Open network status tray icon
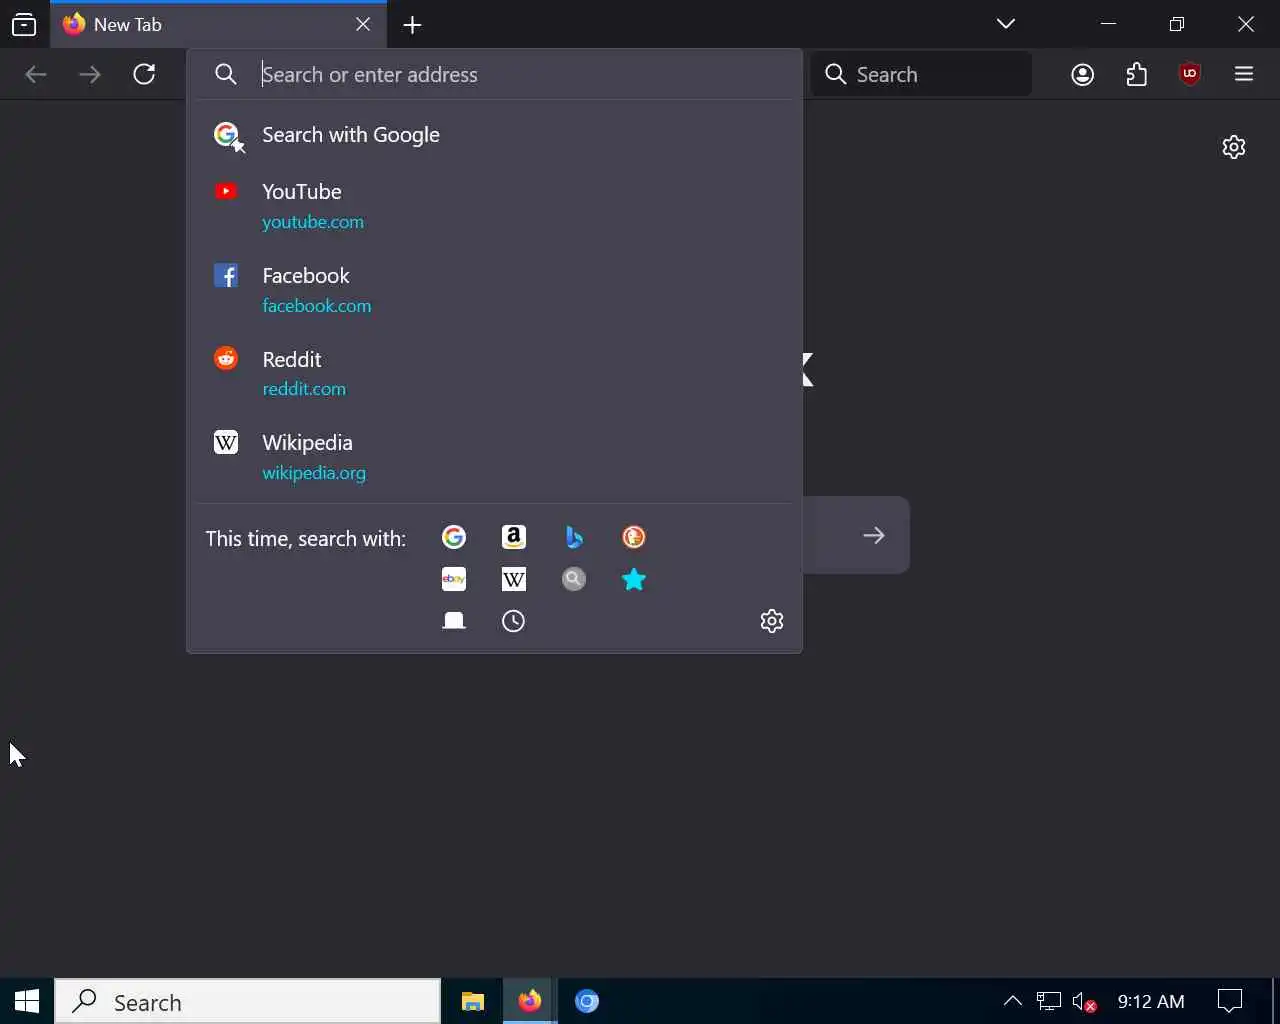The height and width of the screenshot is (1024, 1280). coord(1048,1001)
